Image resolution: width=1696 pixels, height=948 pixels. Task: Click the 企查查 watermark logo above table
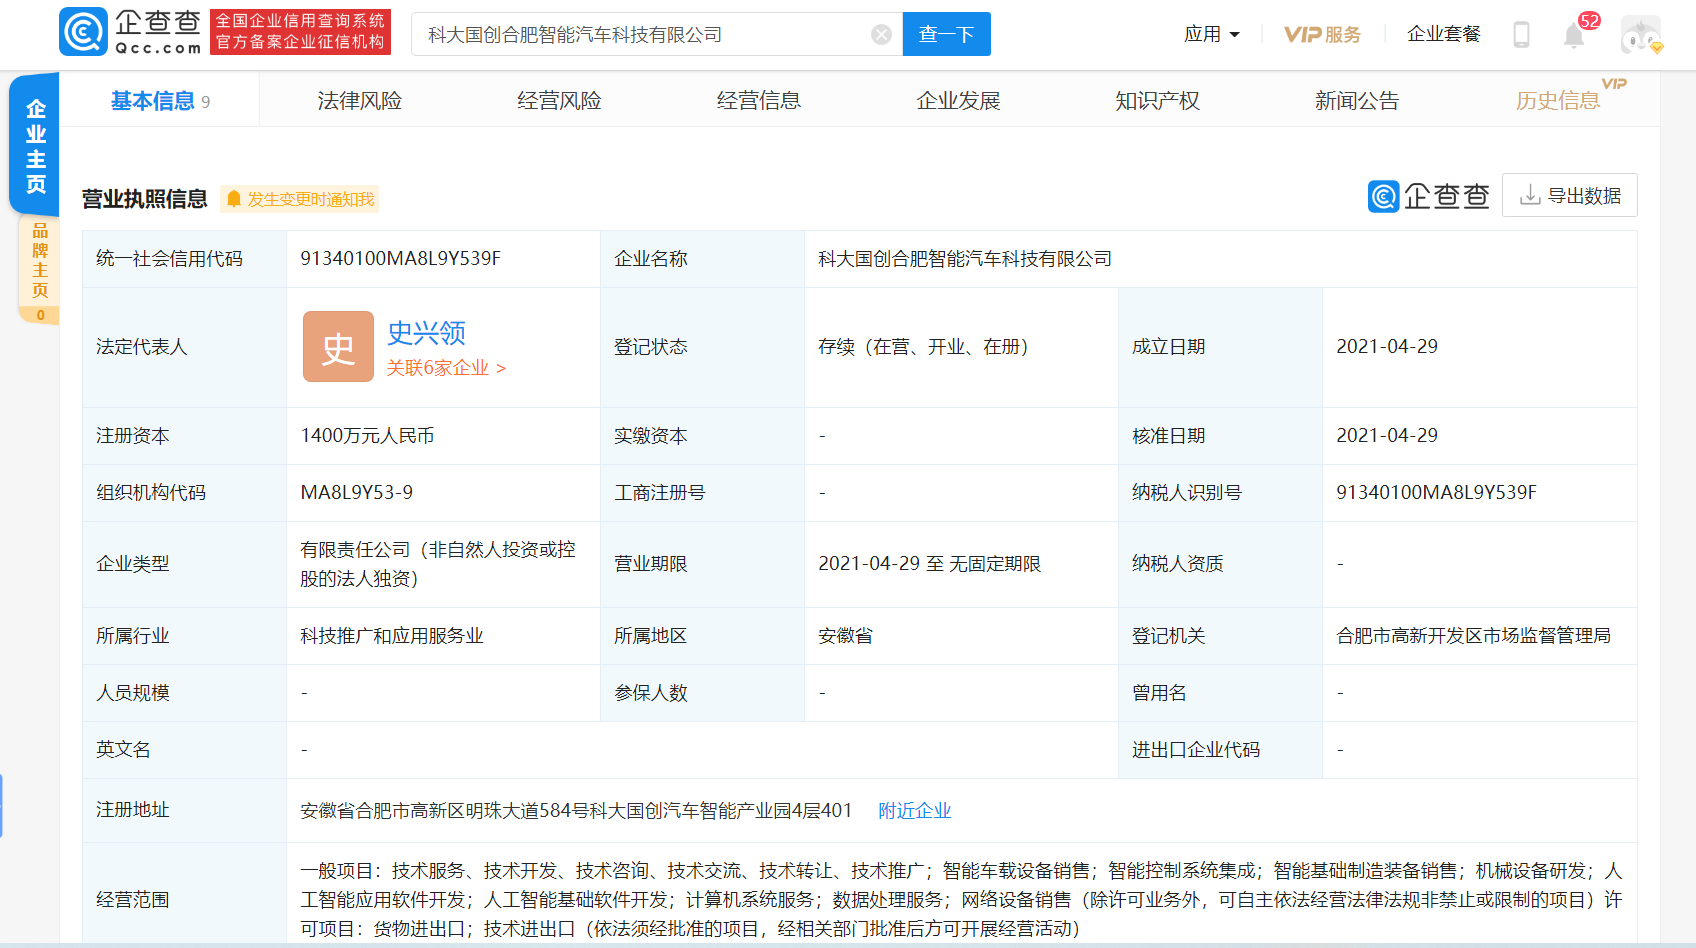1428,196
